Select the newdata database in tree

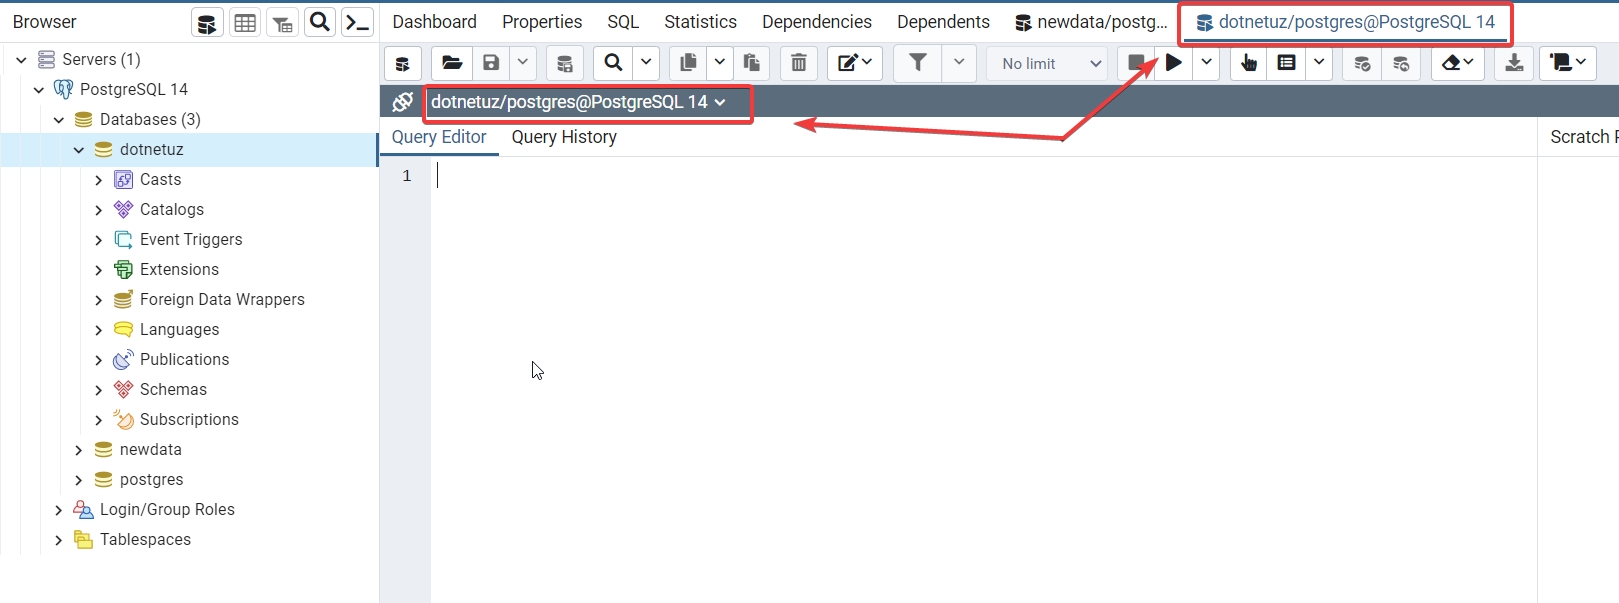point(150,450)
